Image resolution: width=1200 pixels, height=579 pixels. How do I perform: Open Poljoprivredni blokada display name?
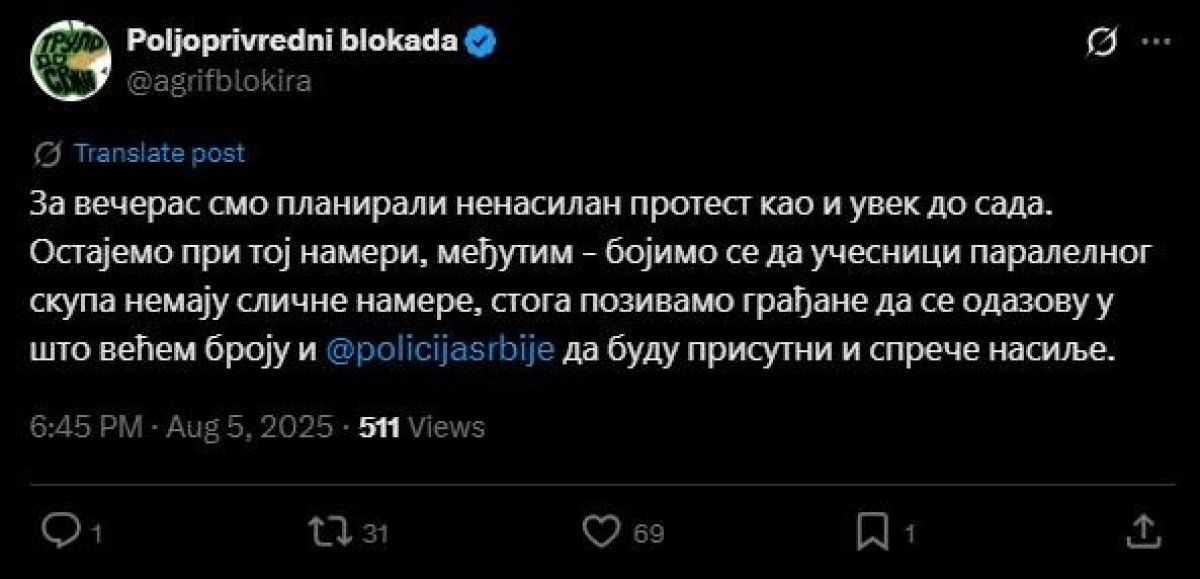tap(293, 41)
